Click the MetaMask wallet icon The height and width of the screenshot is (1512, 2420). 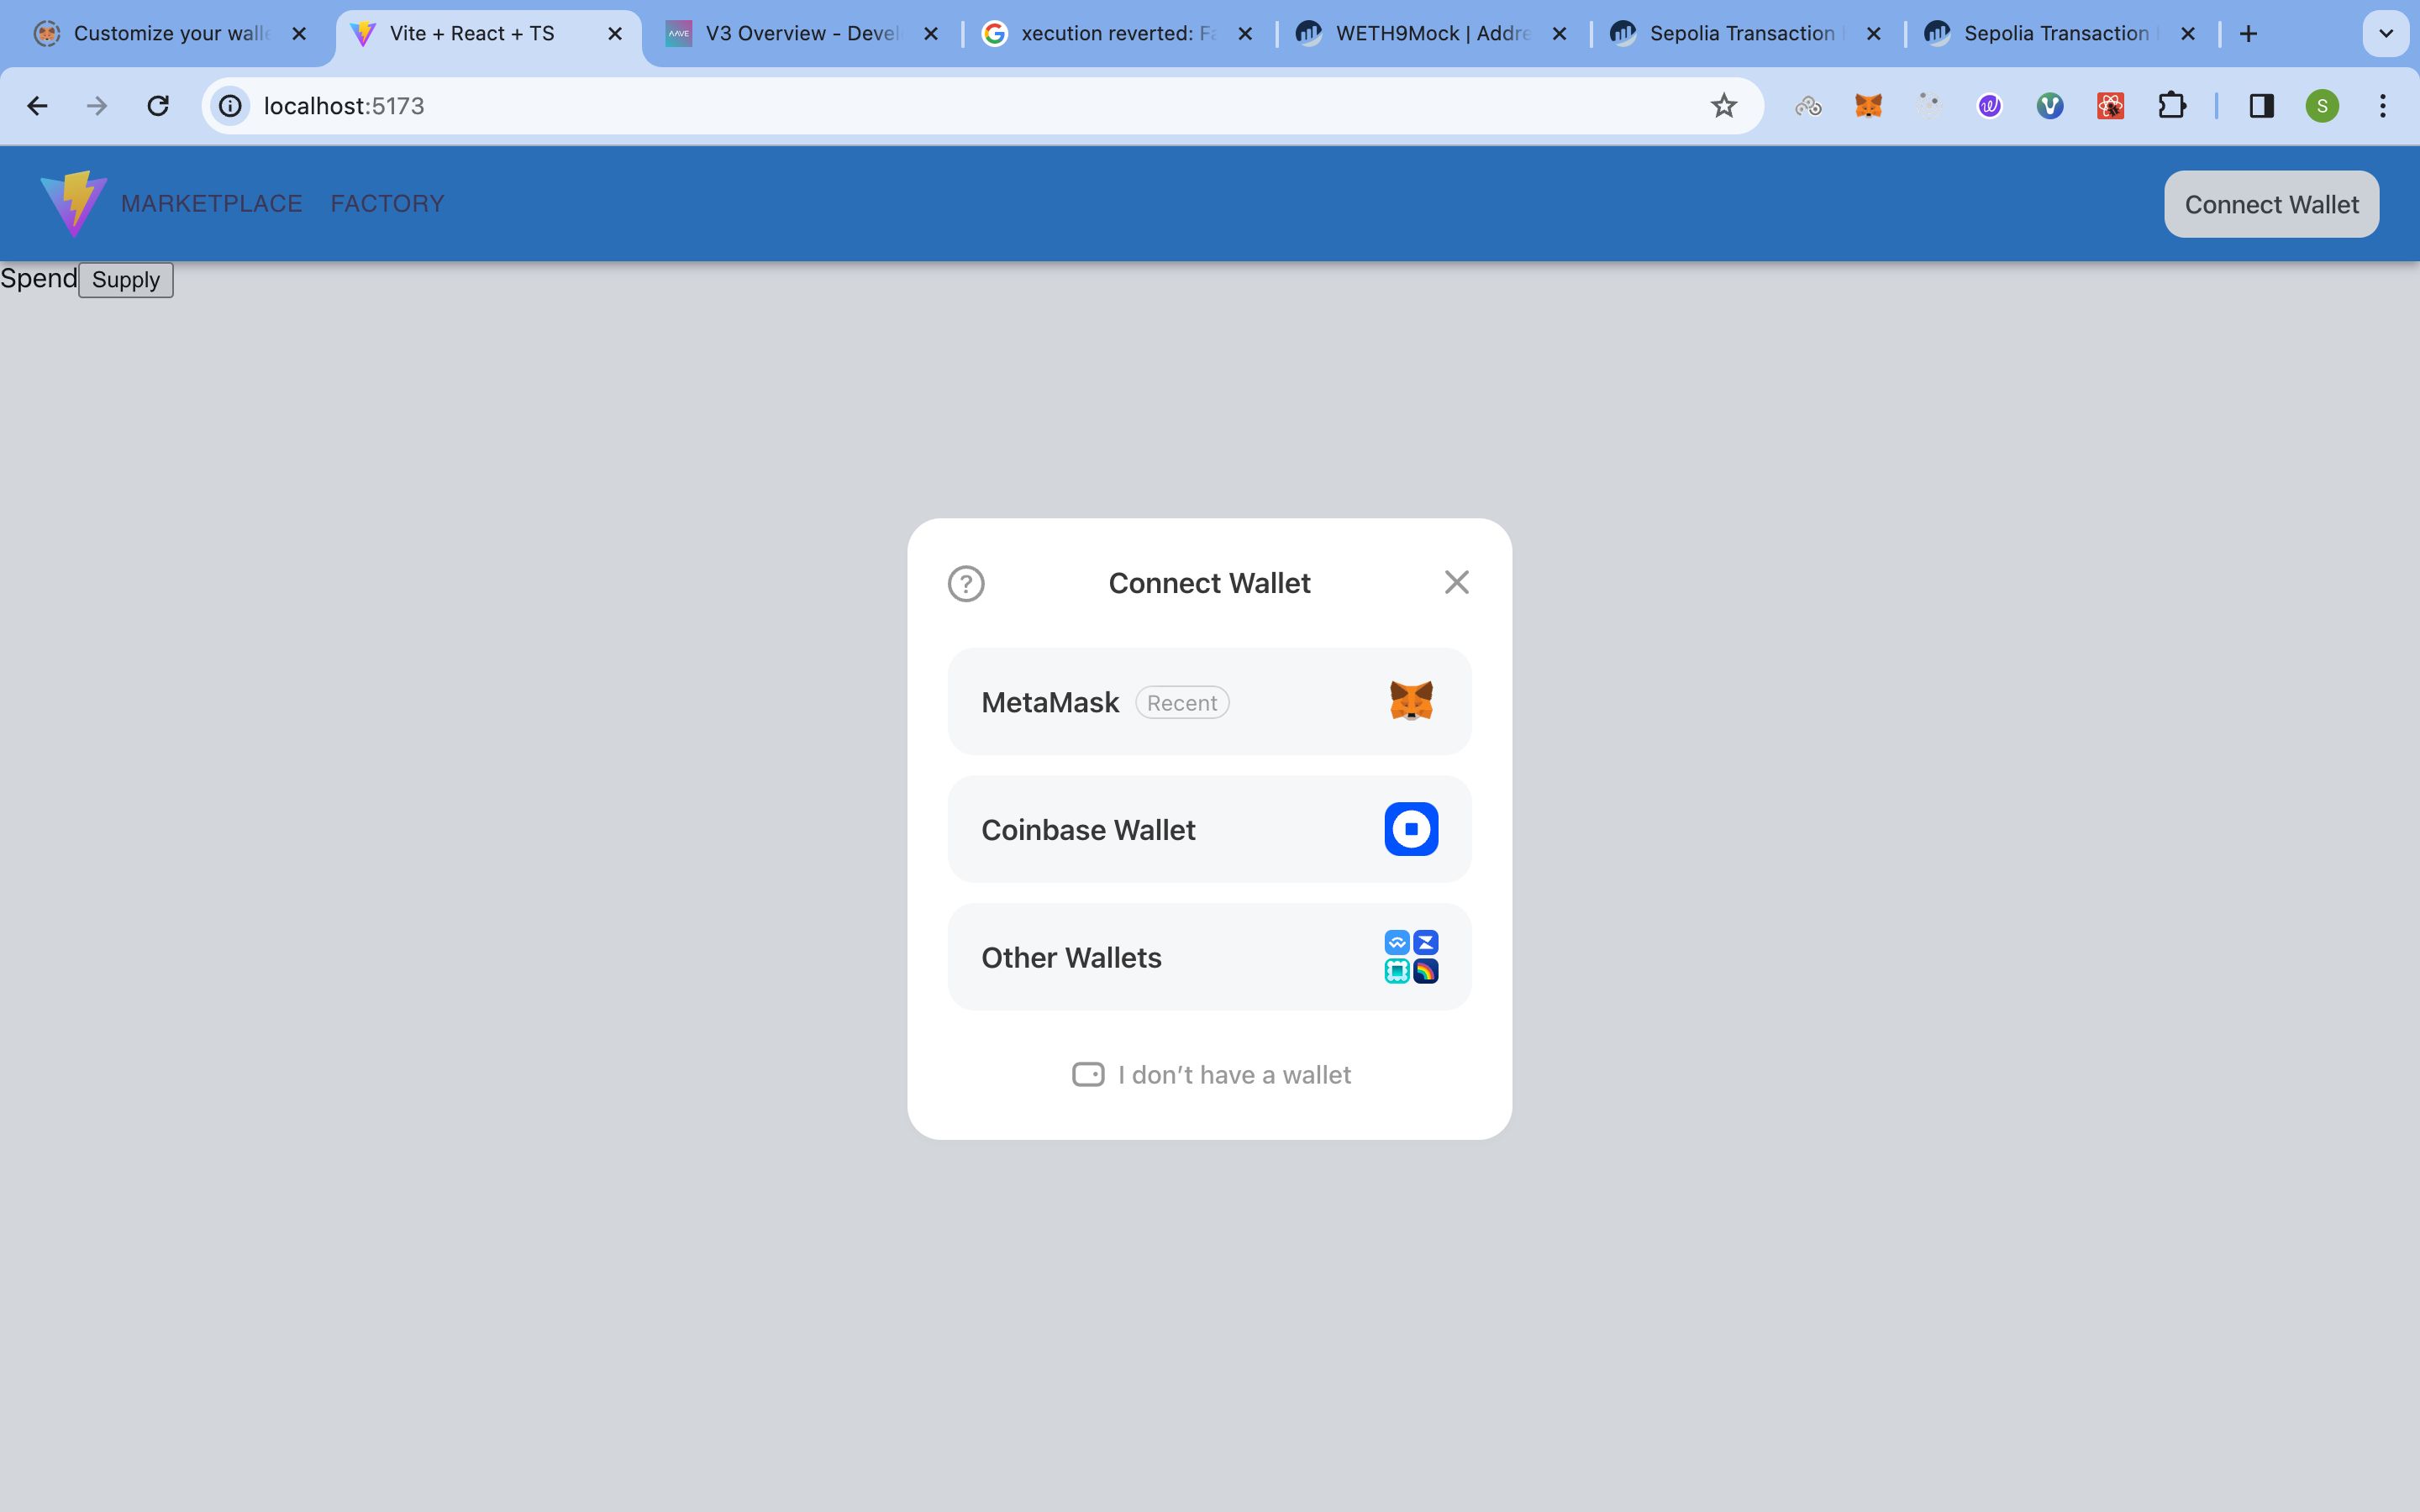tap(1411, 701)
